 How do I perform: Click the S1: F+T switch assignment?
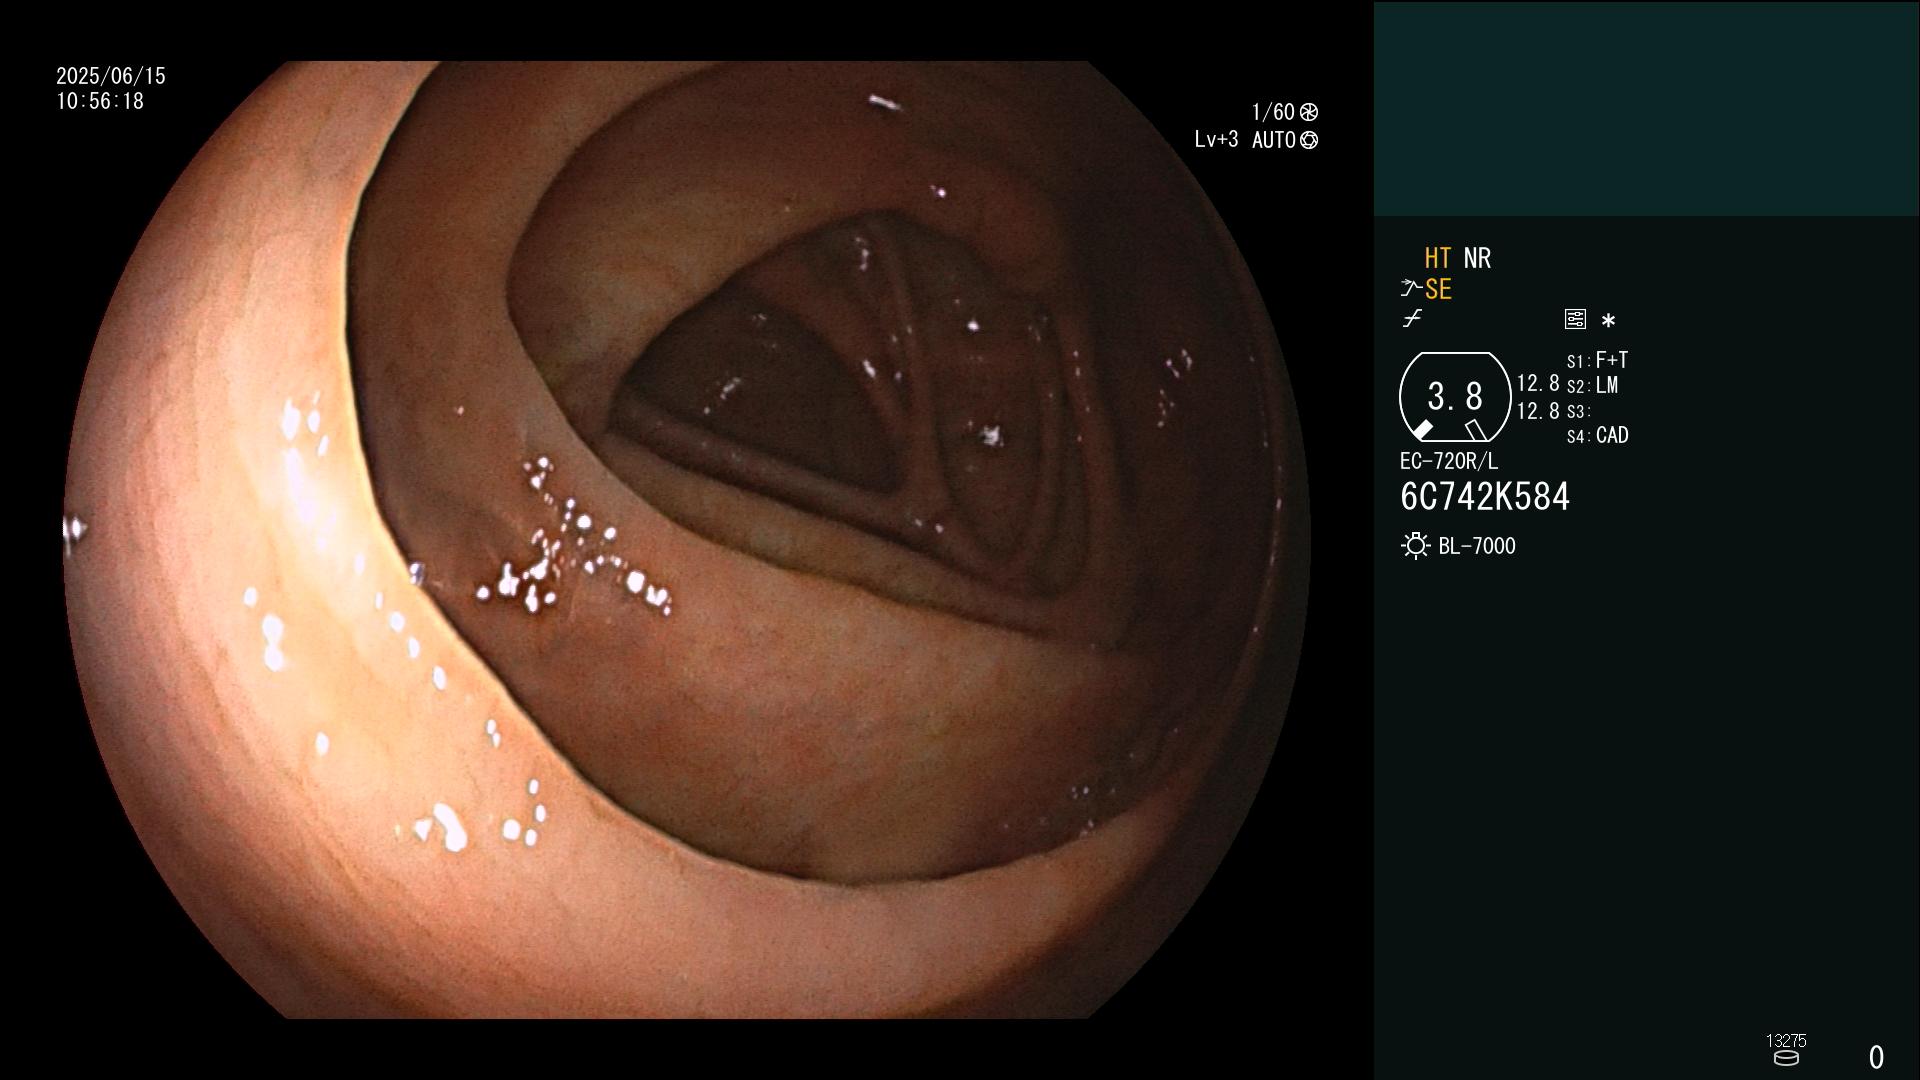[x=1597, y=360]
